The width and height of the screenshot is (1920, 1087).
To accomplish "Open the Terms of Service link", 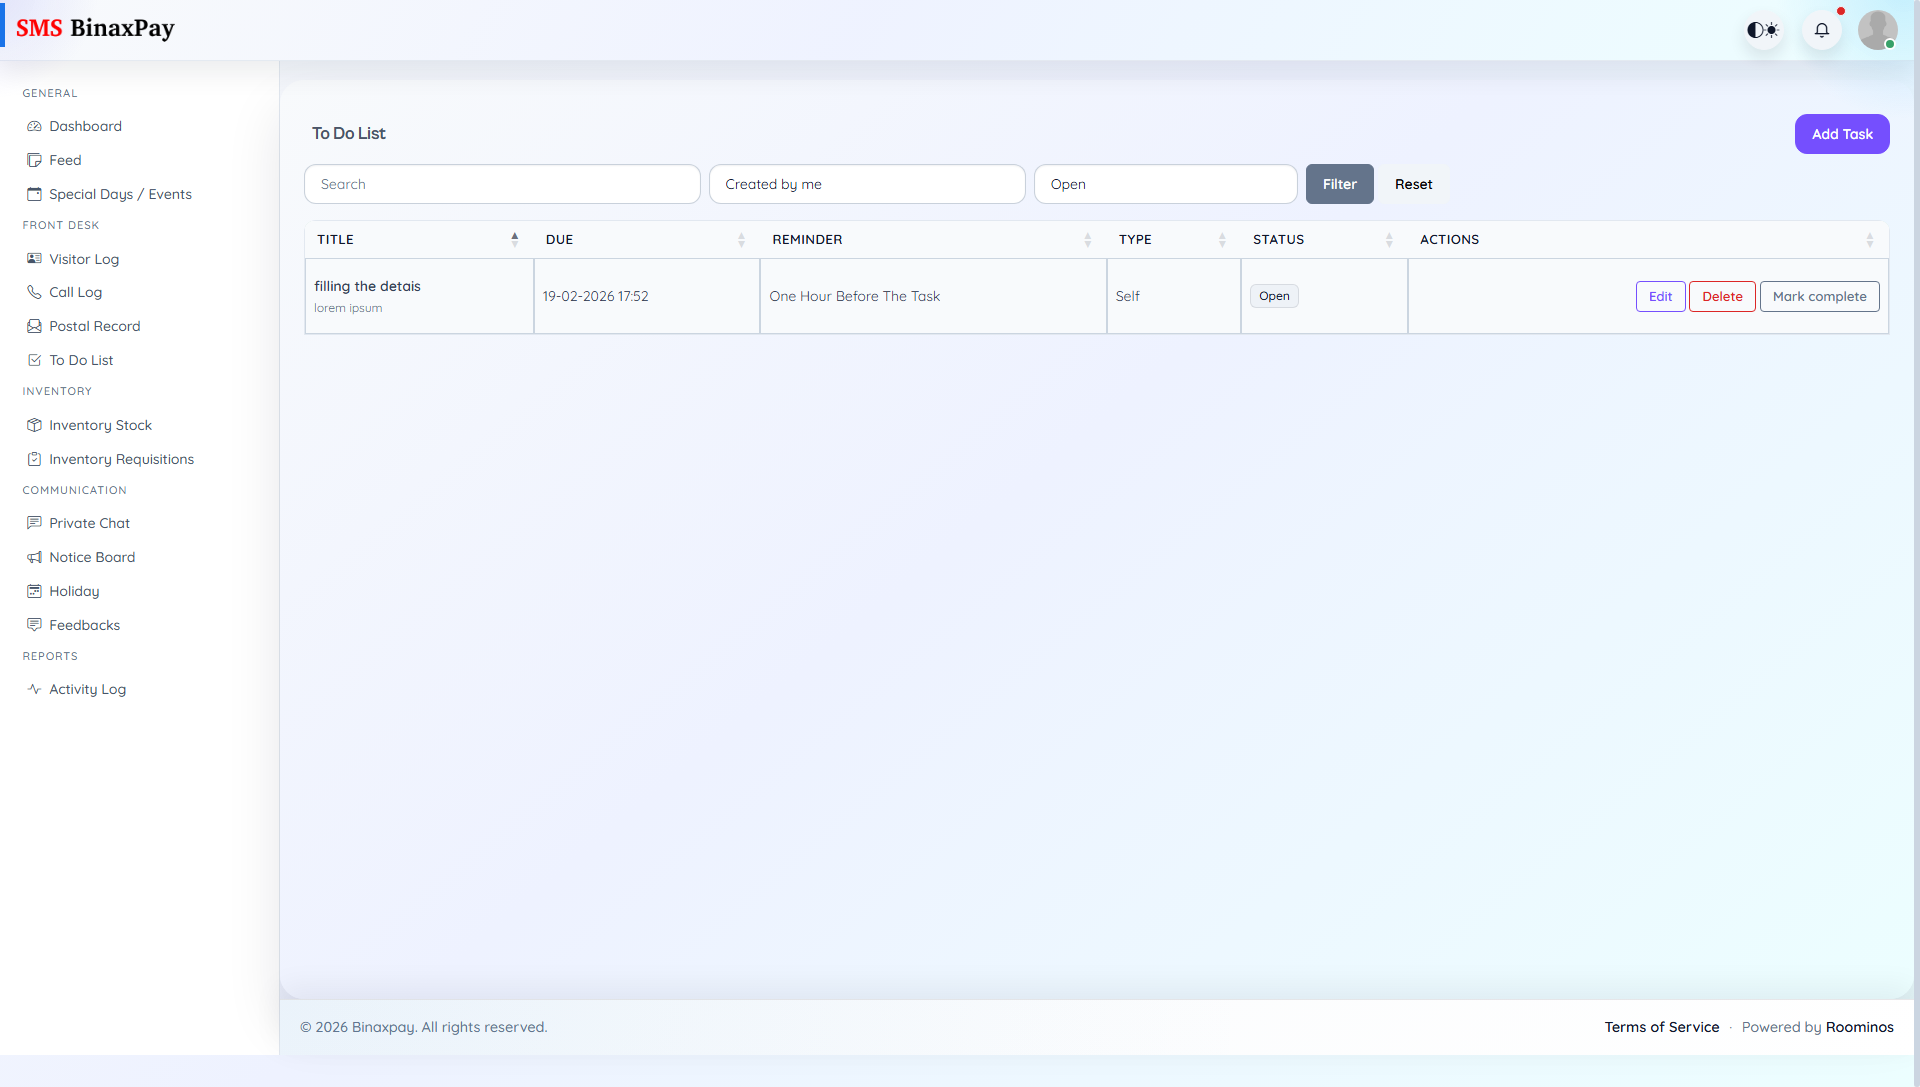I will [1661, 1027].
